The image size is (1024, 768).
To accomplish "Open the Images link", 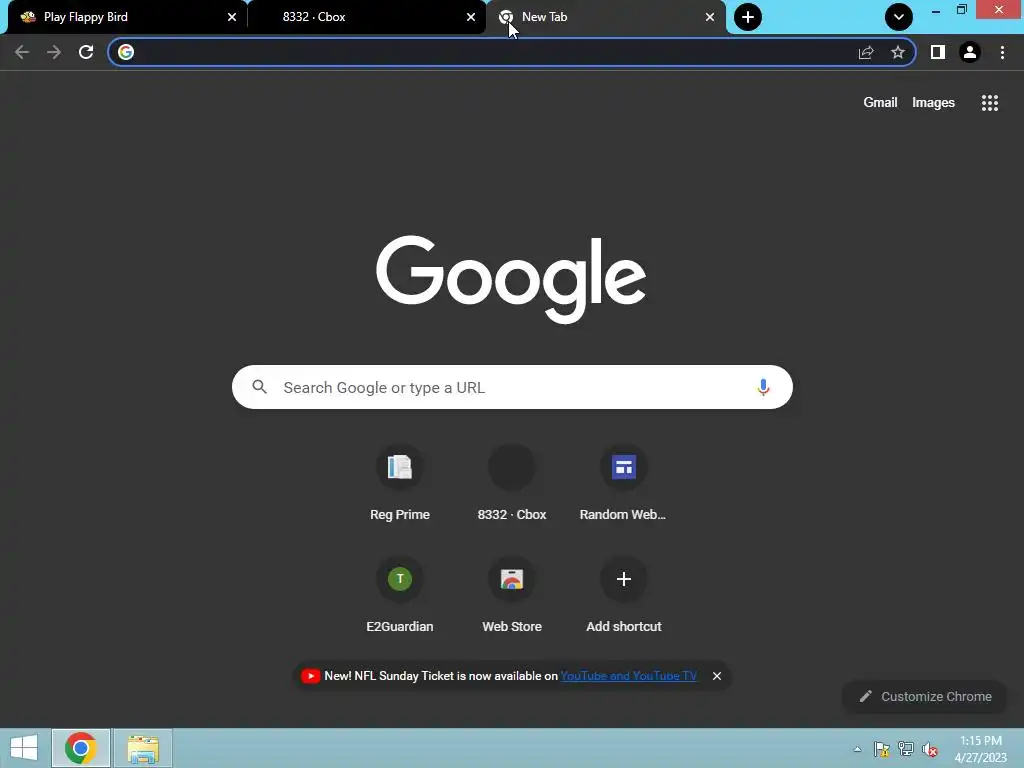I will tap(933, 103).
